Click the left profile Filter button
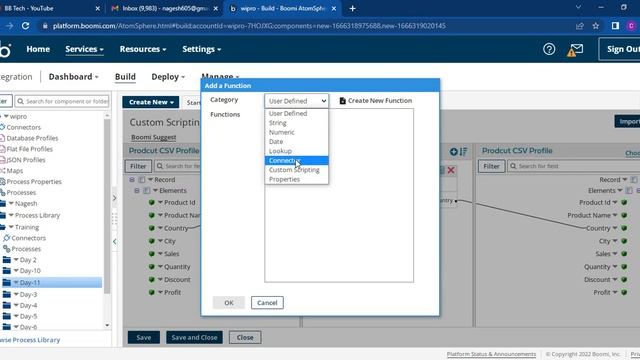The height and width of the screenshot is (360, 640). pyautogui.click(x=138, y=166)
